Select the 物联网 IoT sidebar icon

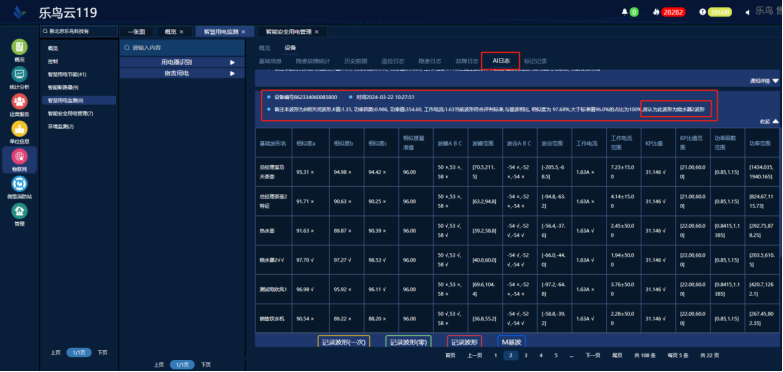pos(19,156)
